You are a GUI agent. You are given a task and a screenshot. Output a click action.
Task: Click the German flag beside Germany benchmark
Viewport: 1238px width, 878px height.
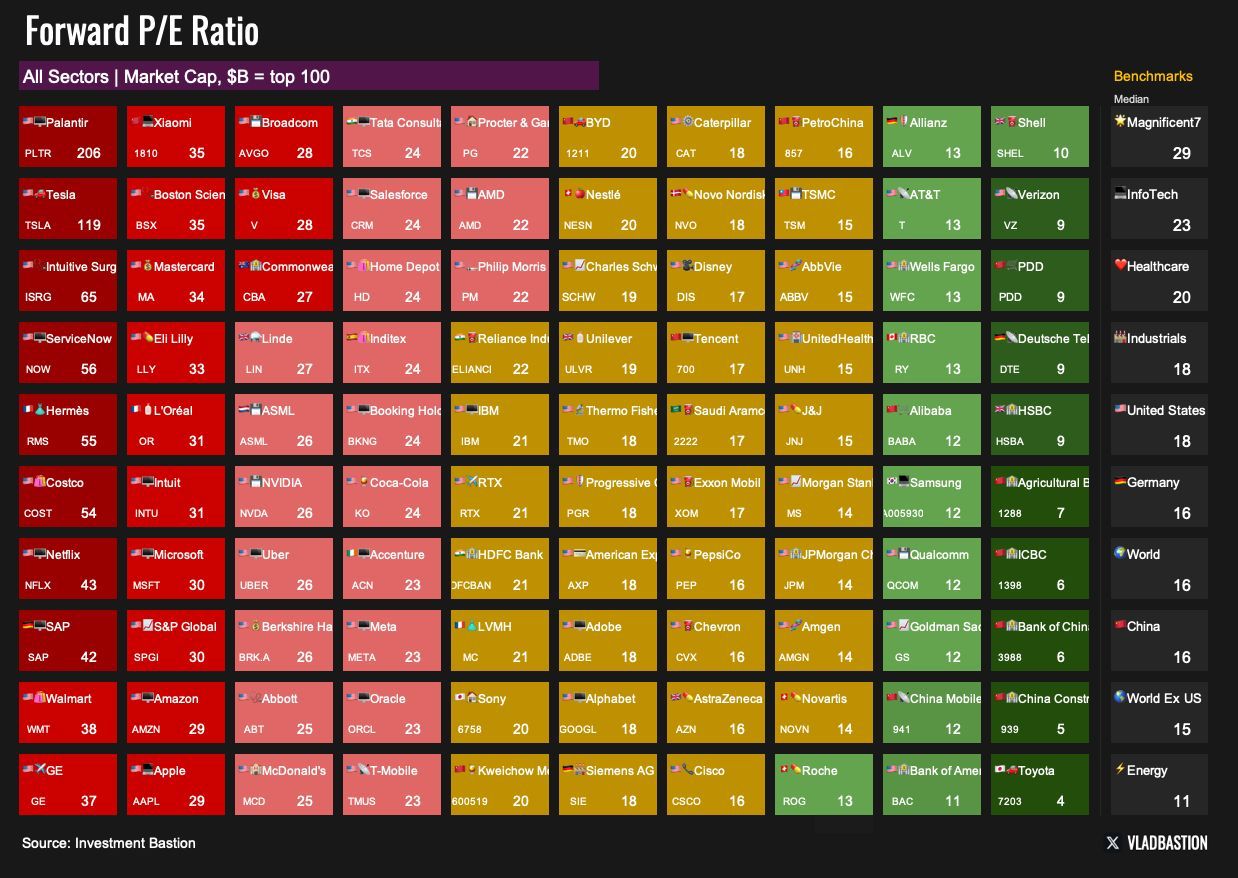pos(1120,482)
